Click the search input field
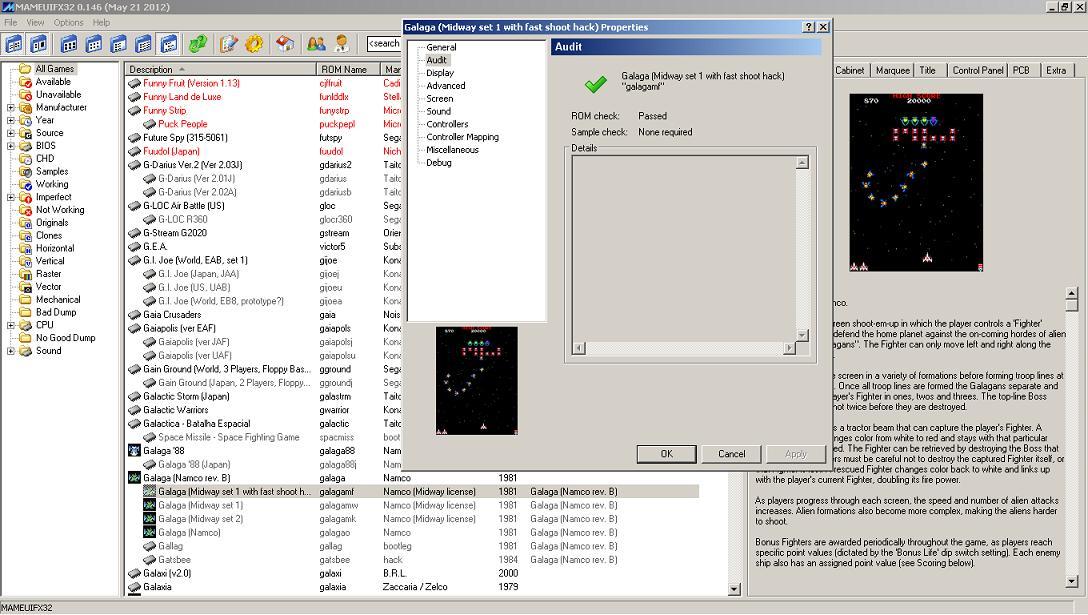This screenshot has height=615, width=1088. (385, 44)
